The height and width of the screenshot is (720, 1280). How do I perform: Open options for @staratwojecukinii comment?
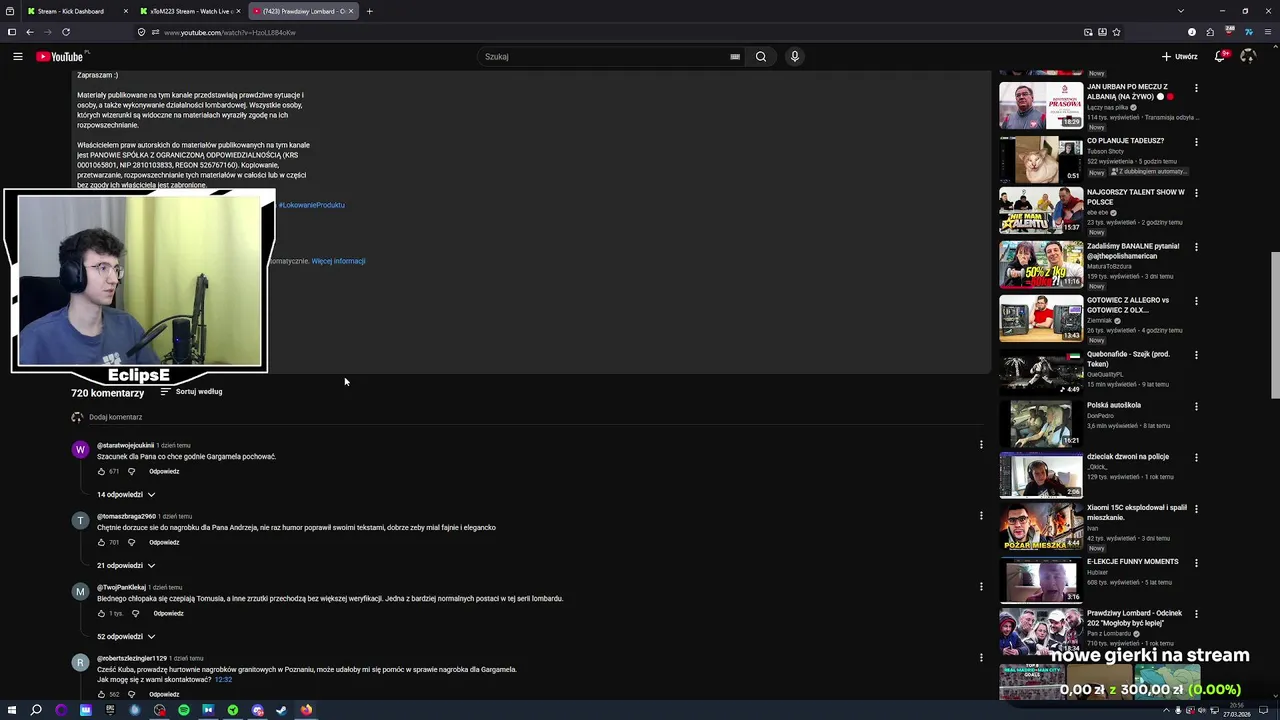(x=981, y=444)
